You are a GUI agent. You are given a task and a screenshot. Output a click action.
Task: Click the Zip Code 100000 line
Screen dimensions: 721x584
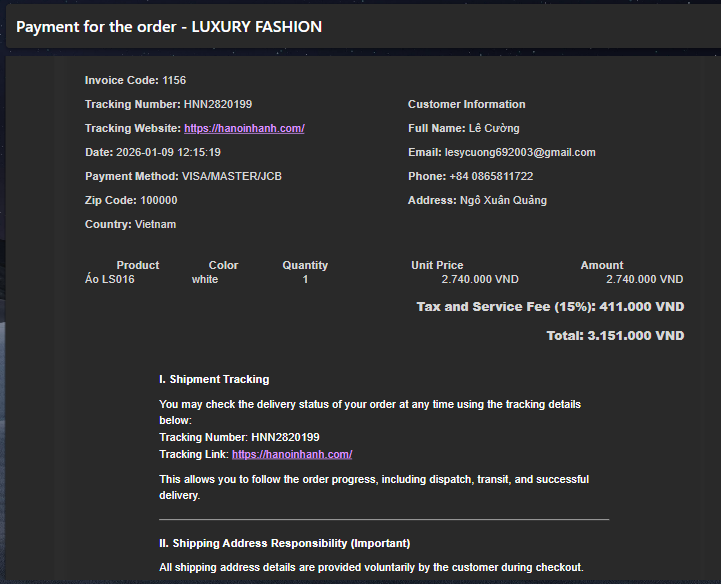pyautogui.click(x=131, y=200)
